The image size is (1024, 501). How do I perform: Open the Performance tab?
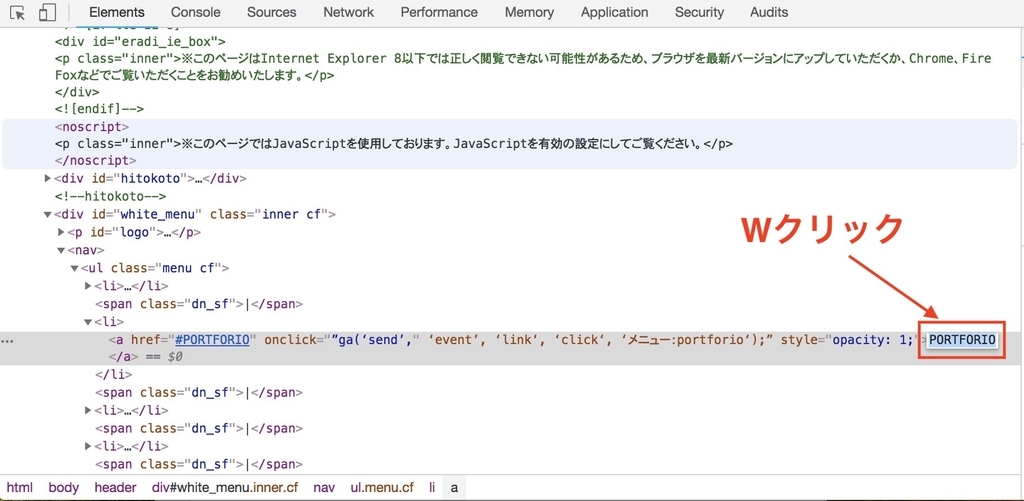pos(439,12)
